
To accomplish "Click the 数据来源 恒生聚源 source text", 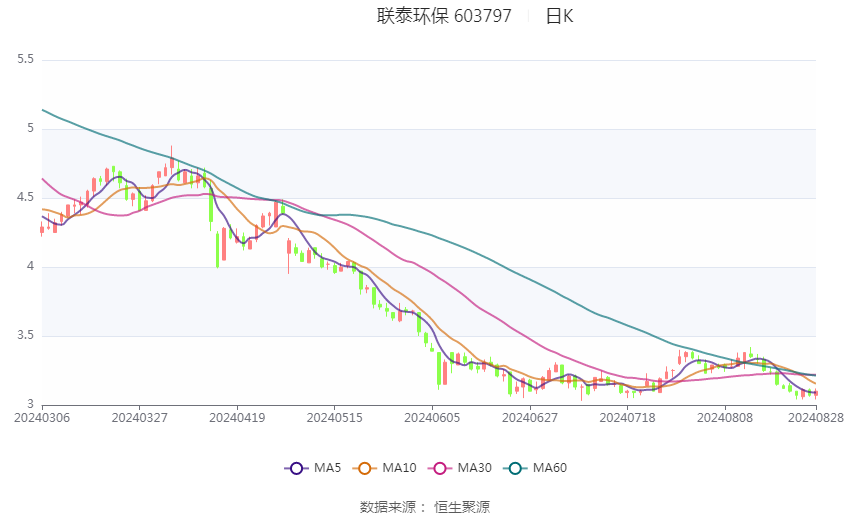I will click(x=425, y=507).
